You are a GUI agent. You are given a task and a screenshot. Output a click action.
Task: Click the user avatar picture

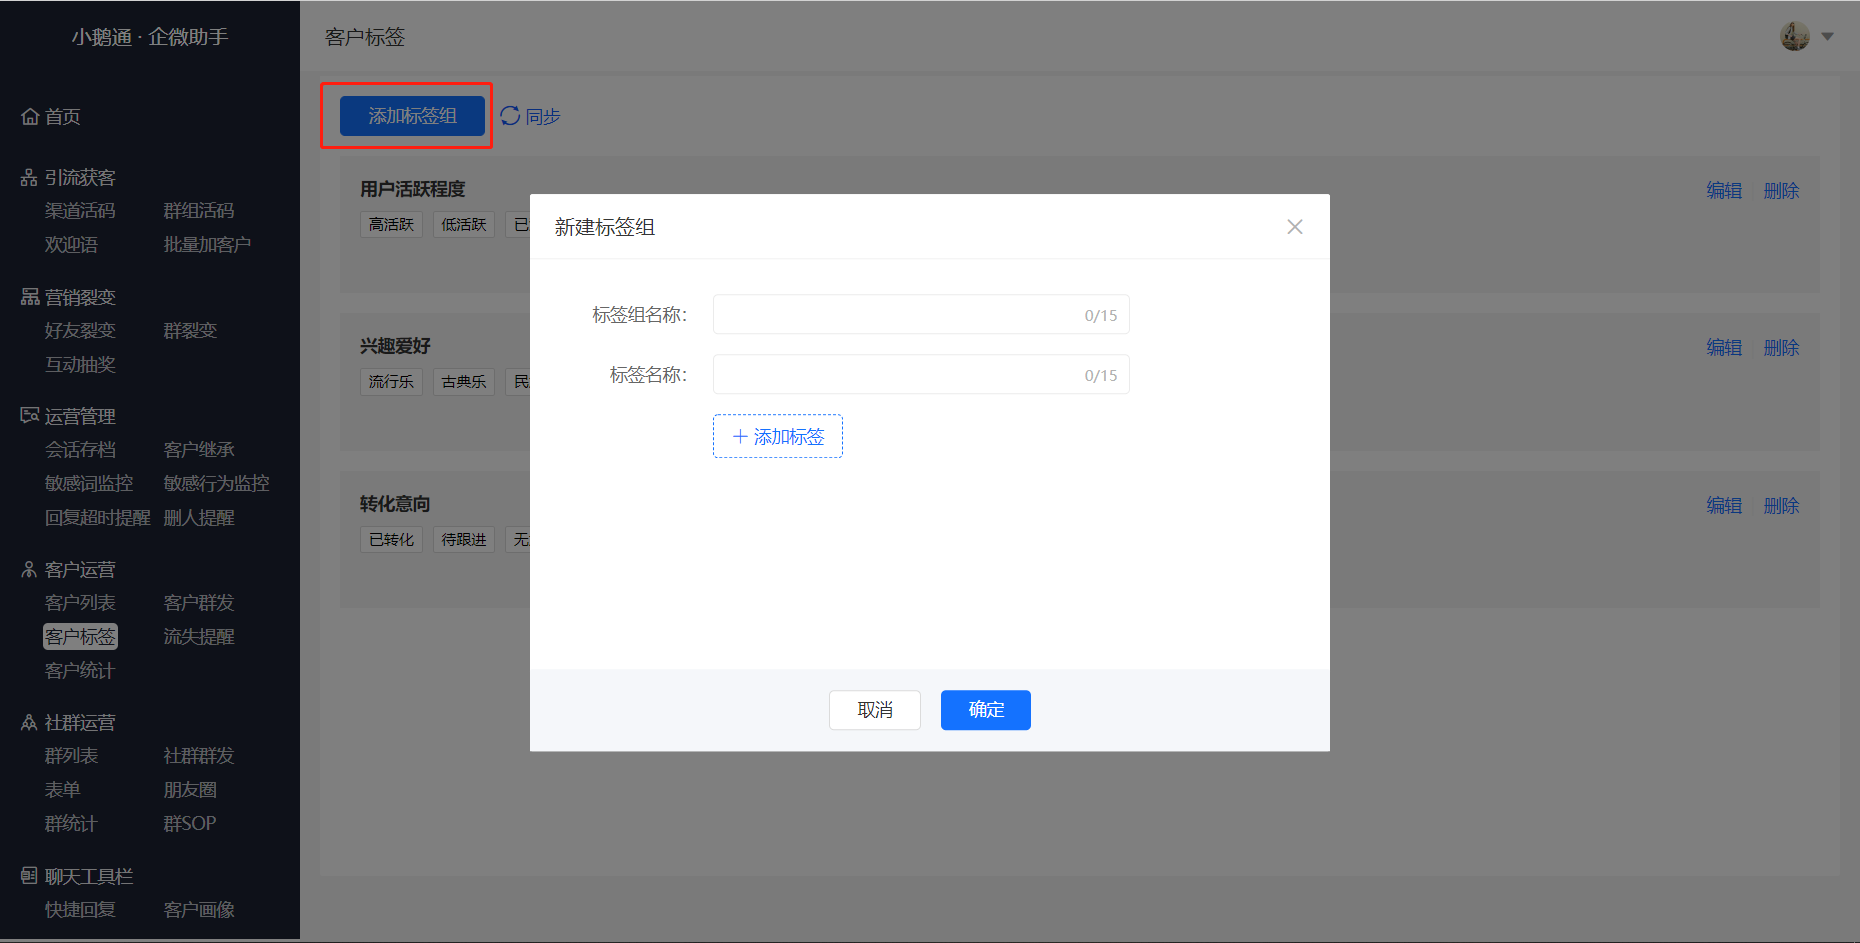[1795, 37]
